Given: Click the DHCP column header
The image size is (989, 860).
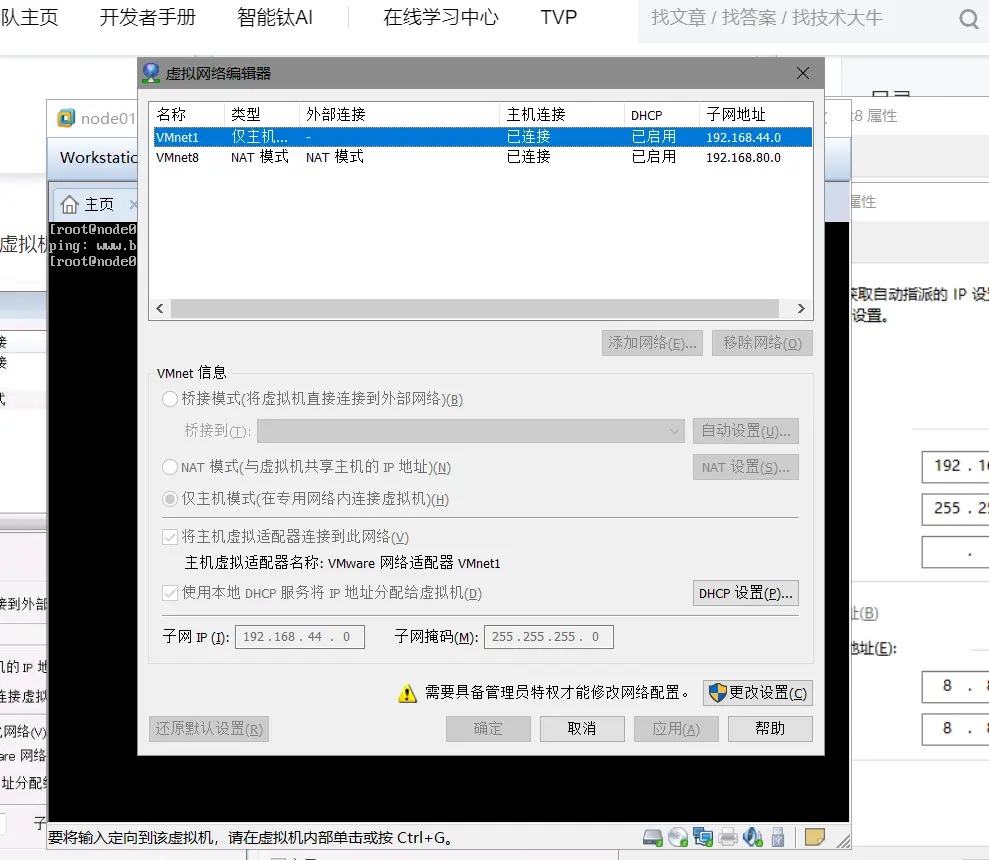Looking at the screenshot, I should (662, 114).
